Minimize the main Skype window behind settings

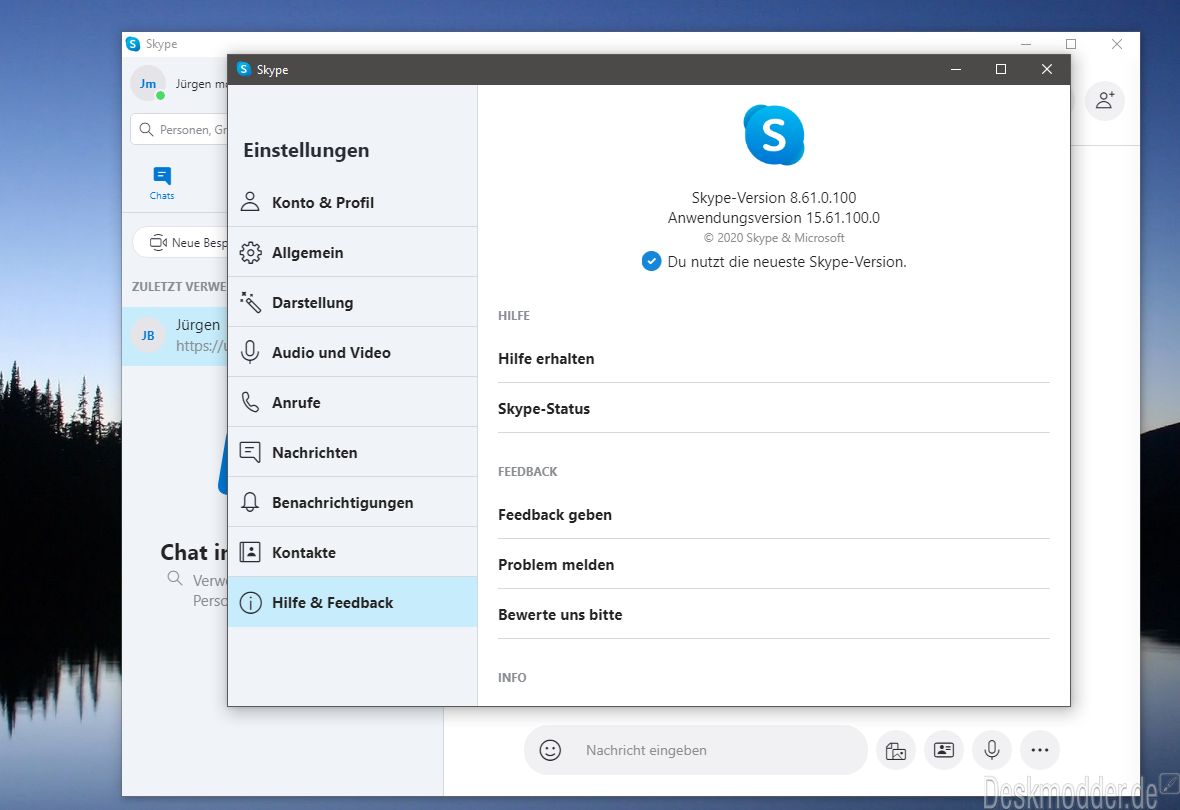coord(1026,44)
